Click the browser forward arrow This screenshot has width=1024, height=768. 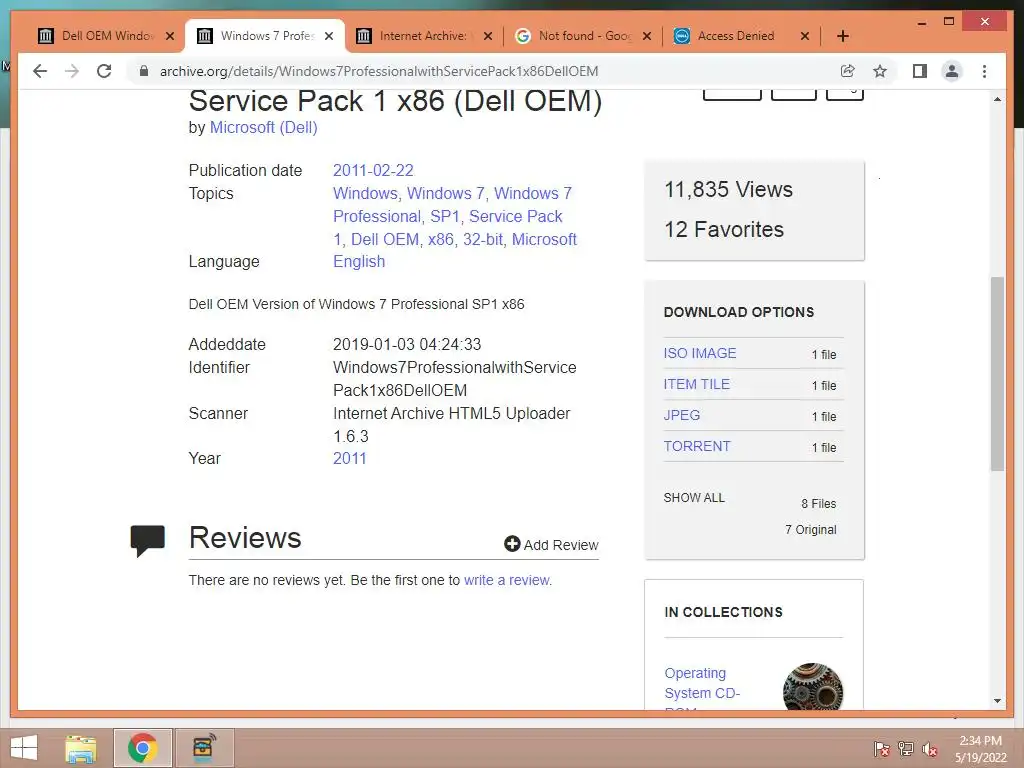coord(72,71)
